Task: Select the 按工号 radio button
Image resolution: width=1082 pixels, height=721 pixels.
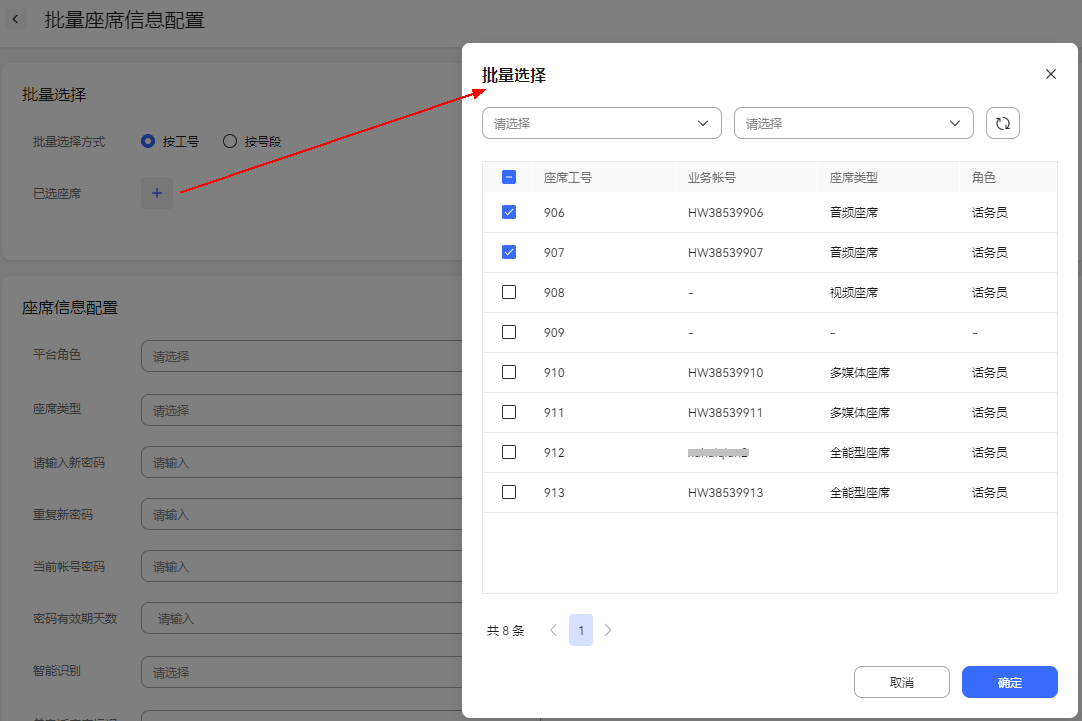Action: [148, 141]
